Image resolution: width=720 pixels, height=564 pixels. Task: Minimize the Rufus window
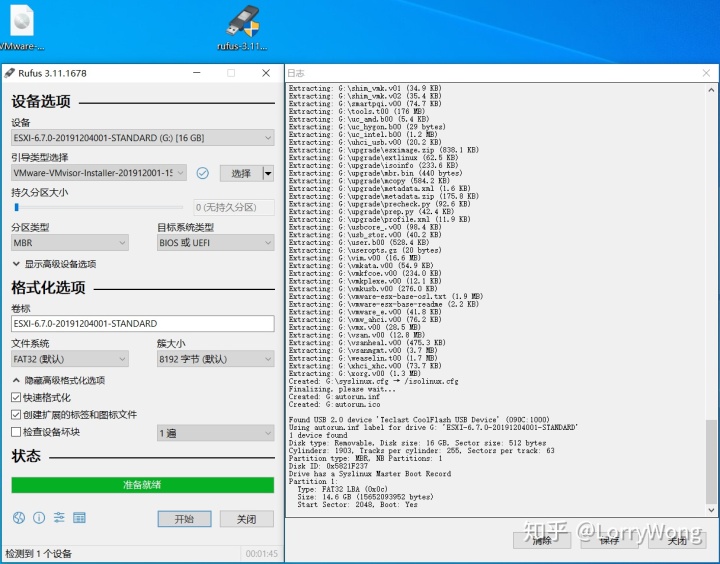click(x=197, y=73)
